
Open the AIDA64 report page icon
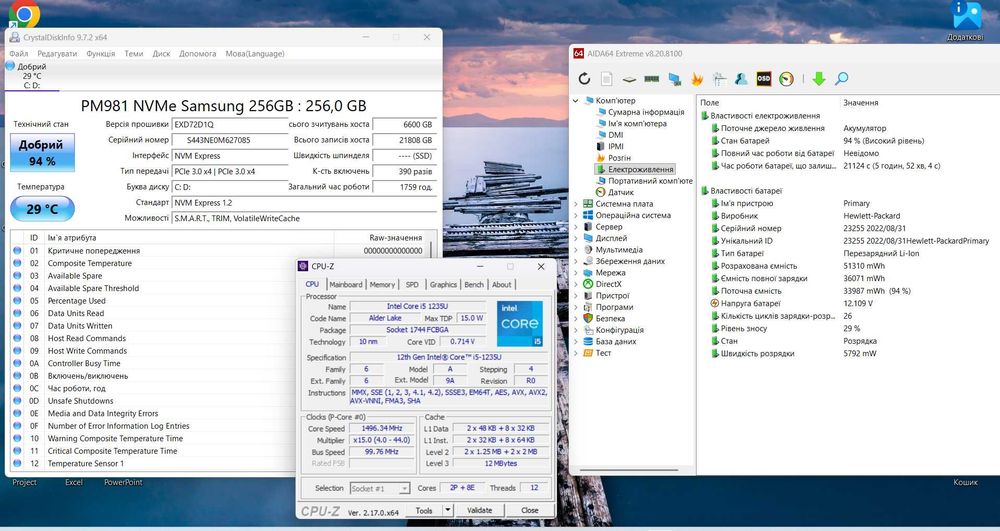click(x=607, y=78)
